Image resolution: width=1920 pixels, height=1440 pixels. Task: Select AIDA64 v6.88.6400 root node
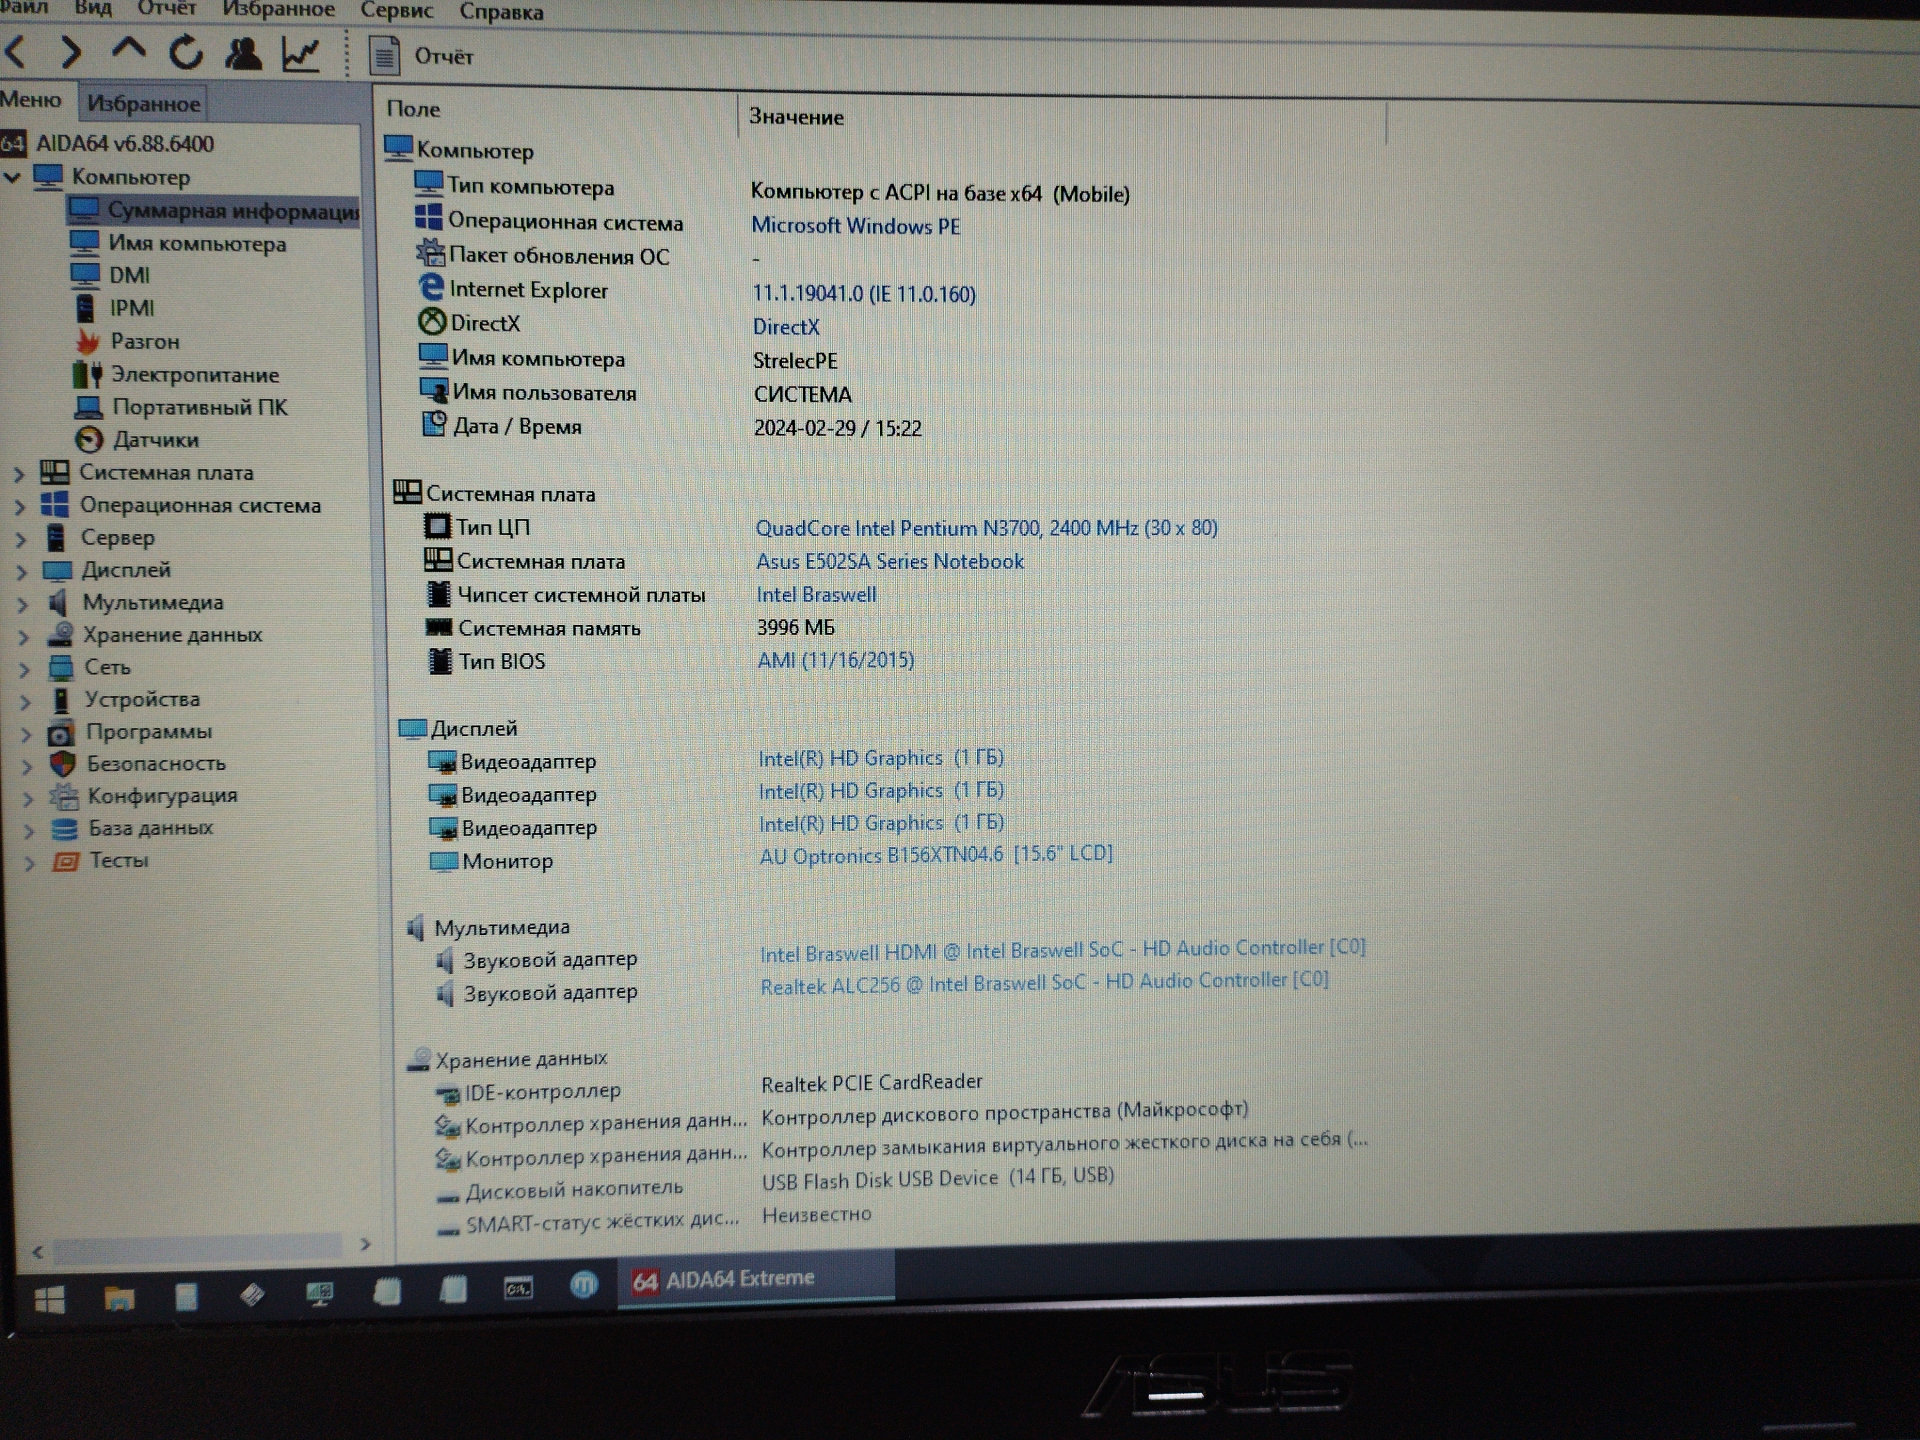click(125, 143)
